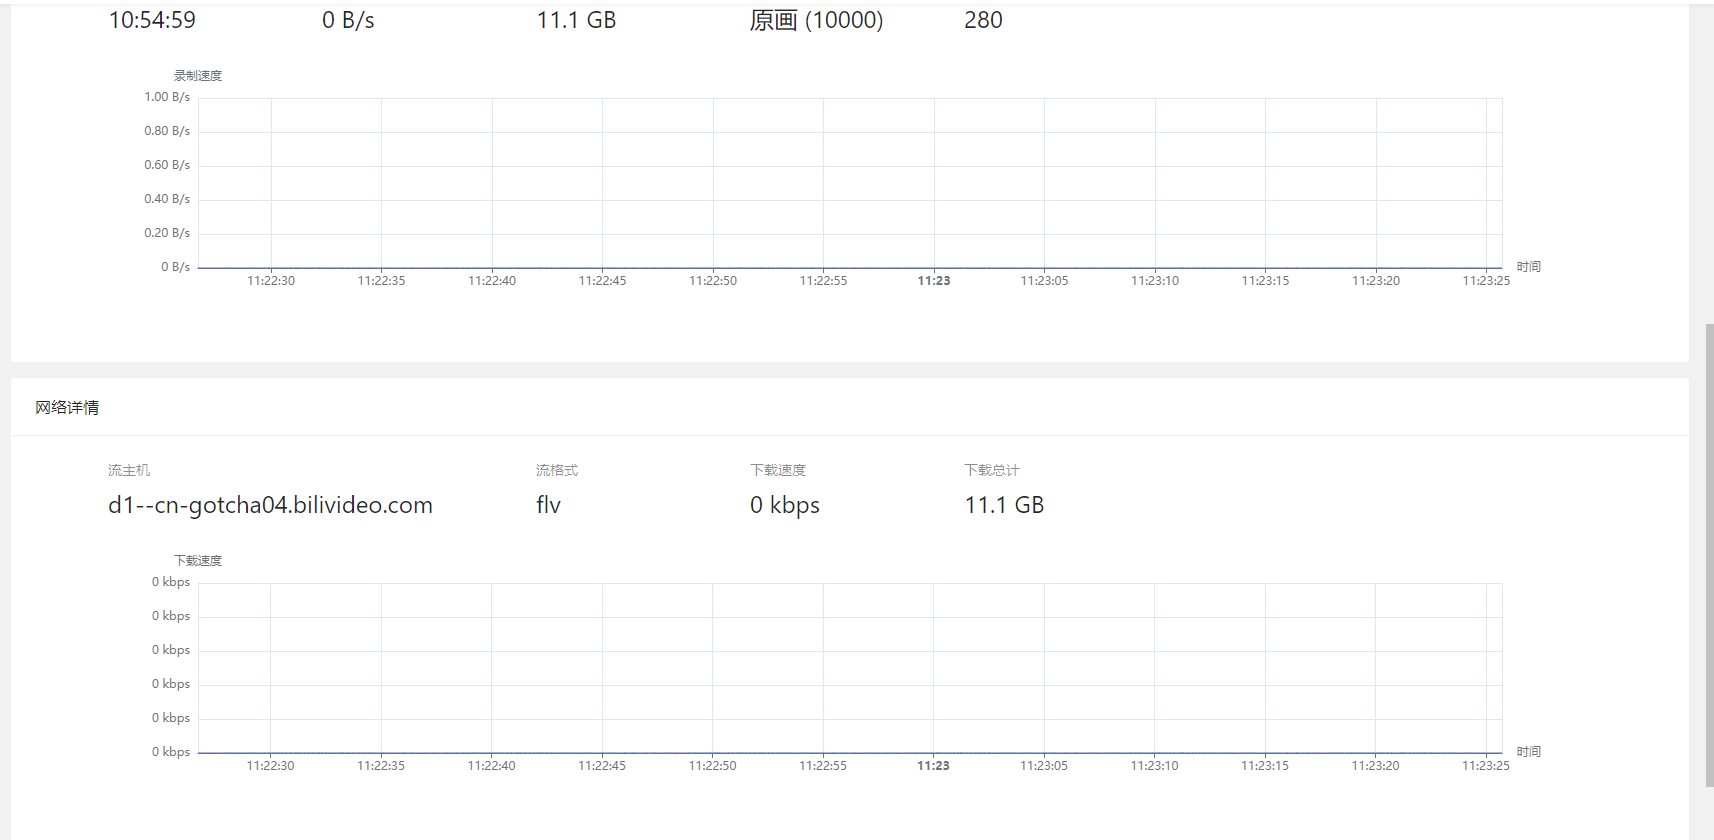Click 11:22:45 tick on 录制速度 chart
The height and width of the screenshot is (840, 1714).
tap(602, 281)
